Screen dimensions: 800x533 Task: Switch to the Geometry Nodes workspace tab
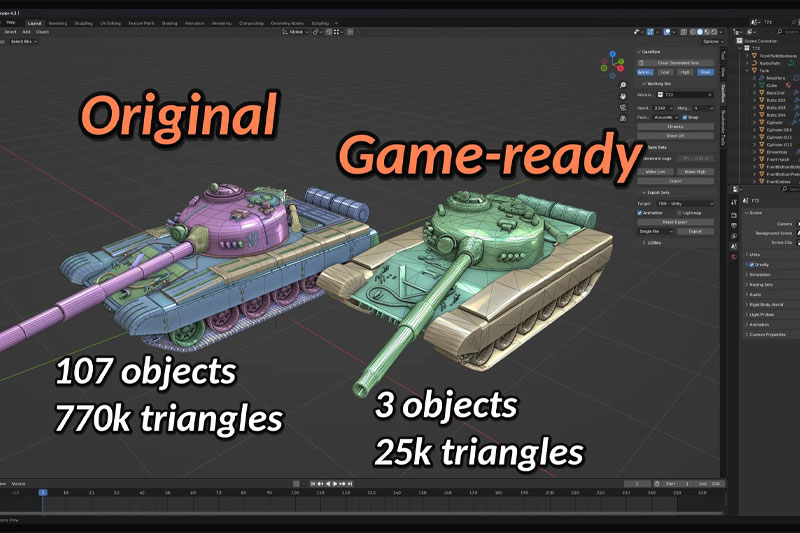(287, 23)
